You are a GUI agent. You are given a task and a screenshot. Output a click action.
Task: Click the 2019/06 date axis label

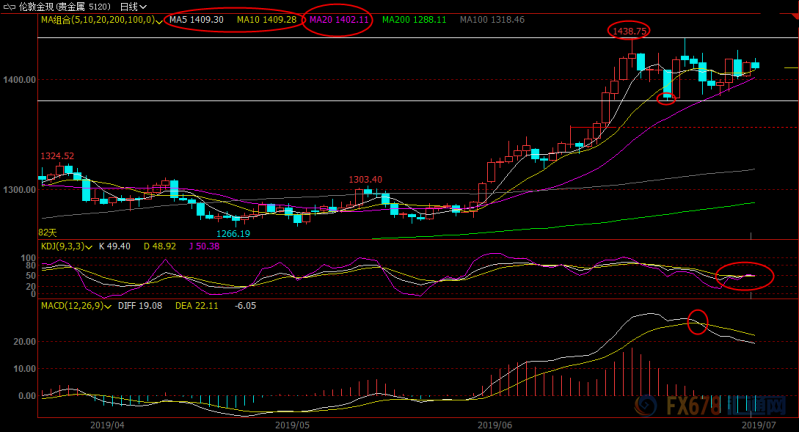tap(495, 425)
